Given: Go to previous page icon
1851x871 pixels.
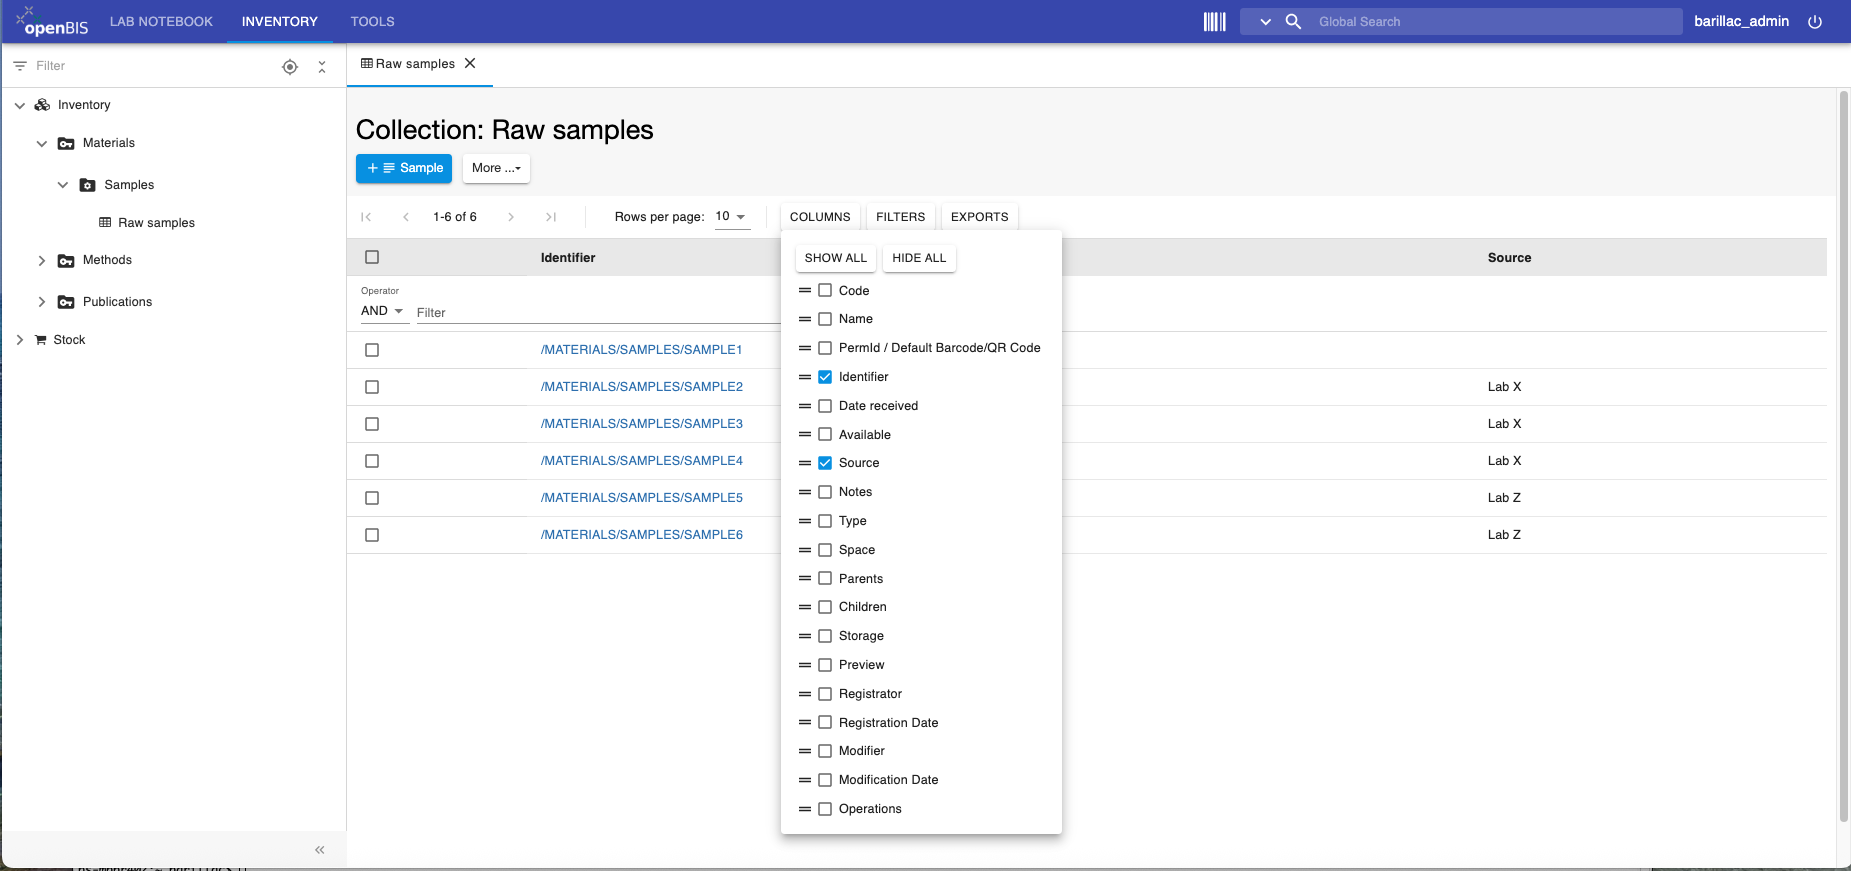Looking at the screenshot, I should tap(406, 217).
